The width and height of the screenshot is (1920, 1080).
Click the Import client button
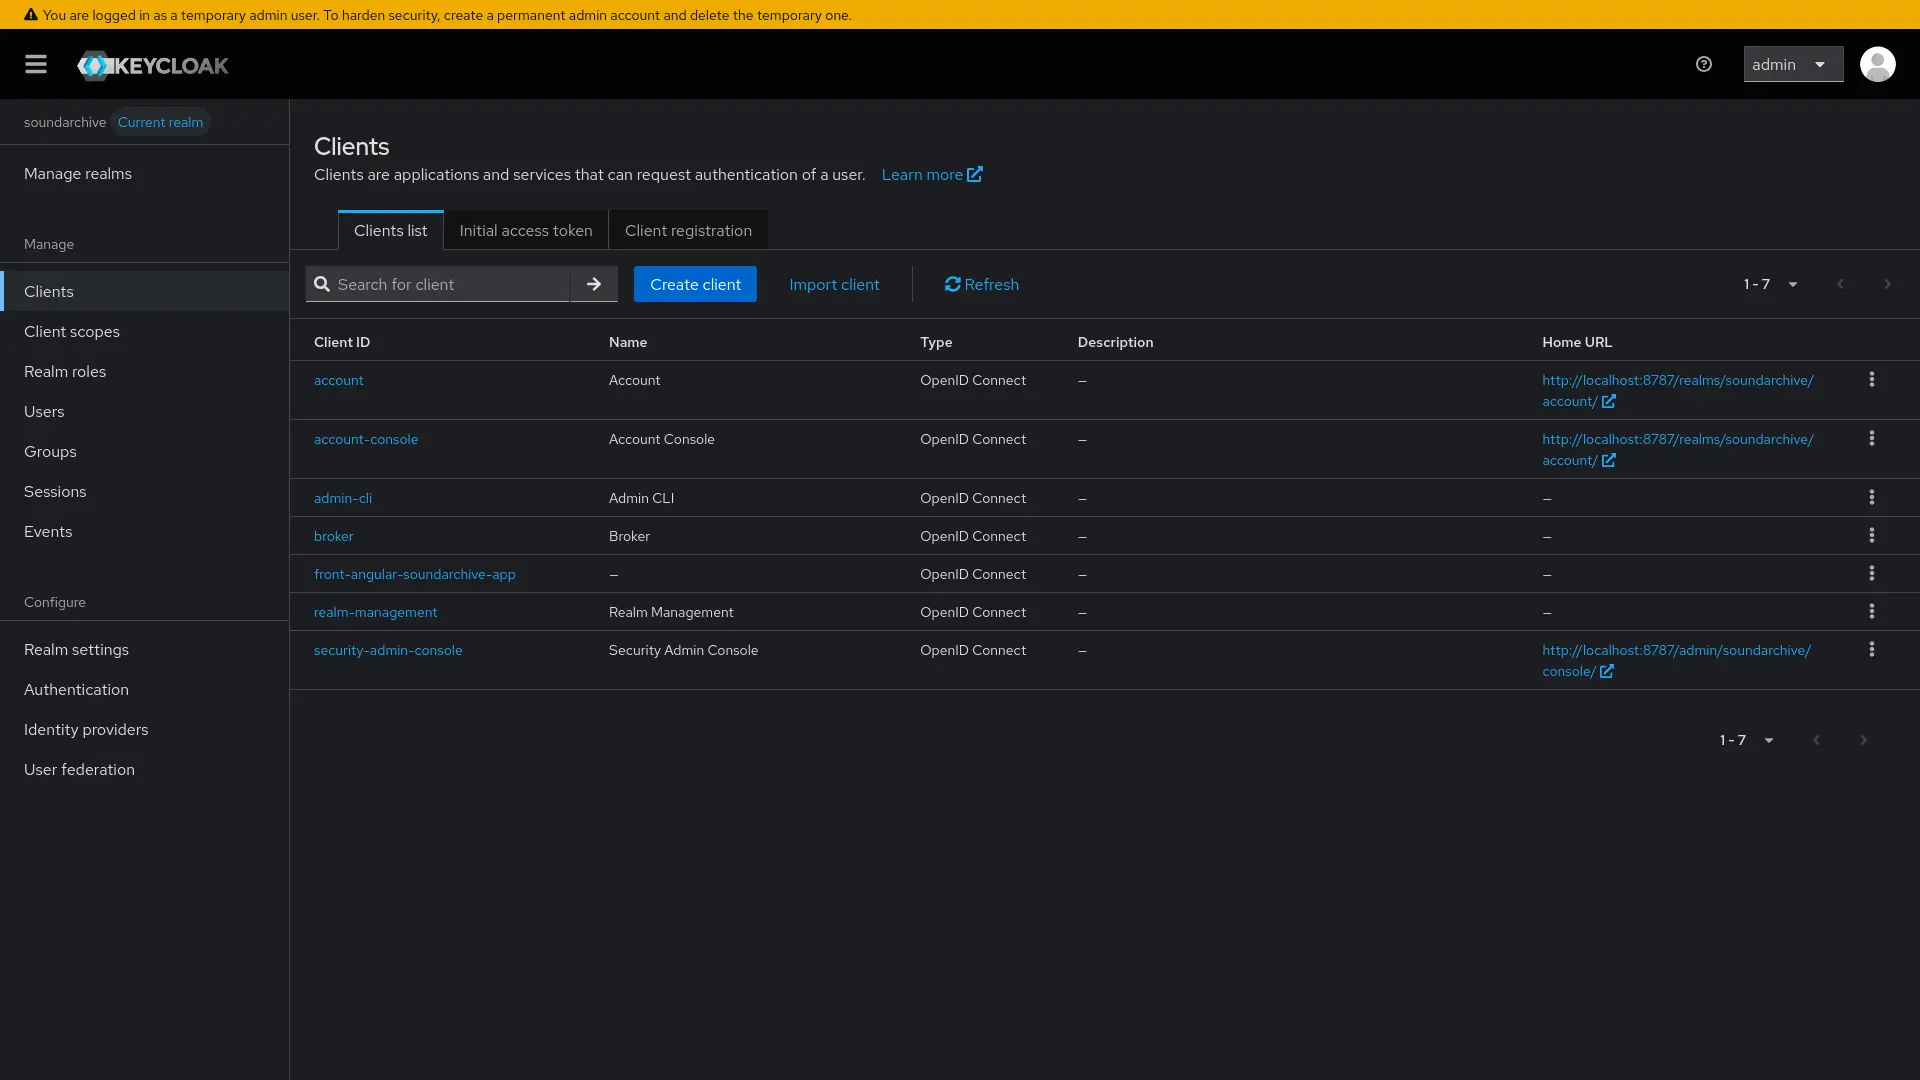pos(834,284)
